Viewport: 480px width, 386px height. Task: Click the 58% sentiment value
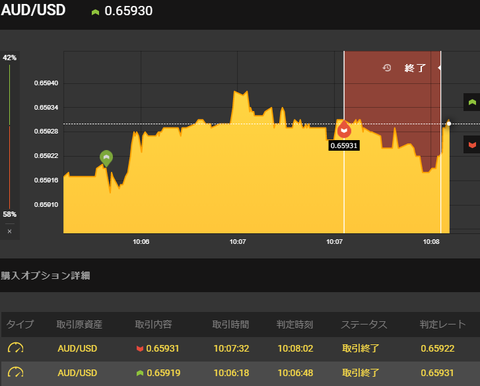(x=9, y=214)
